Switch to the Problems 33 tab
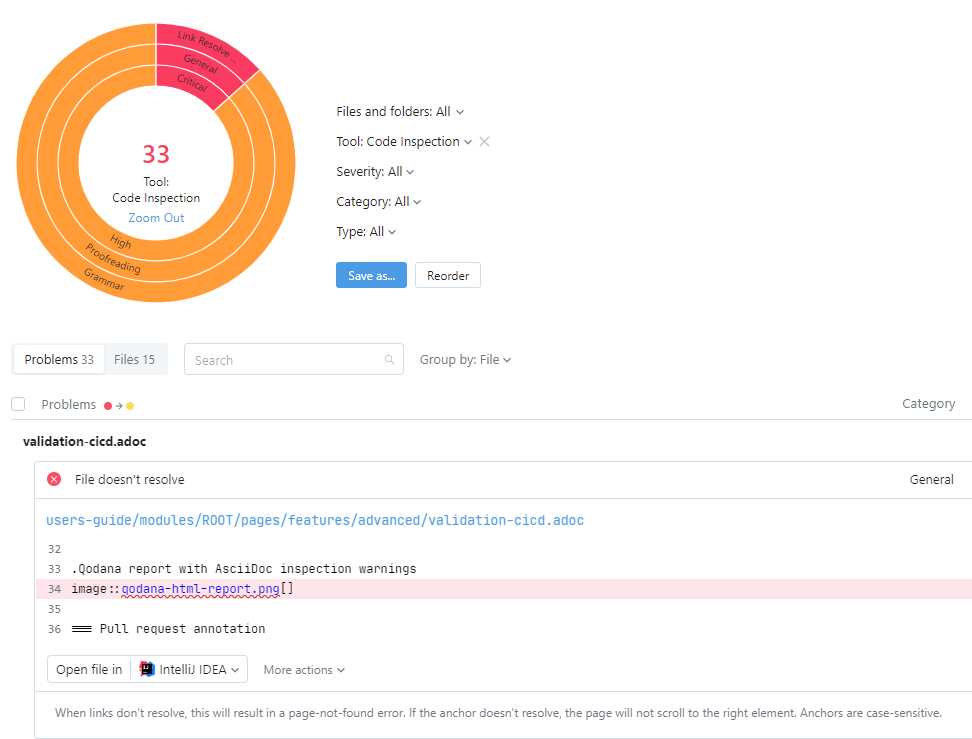This screenshot has height=739, width=972. click(59, 360)
